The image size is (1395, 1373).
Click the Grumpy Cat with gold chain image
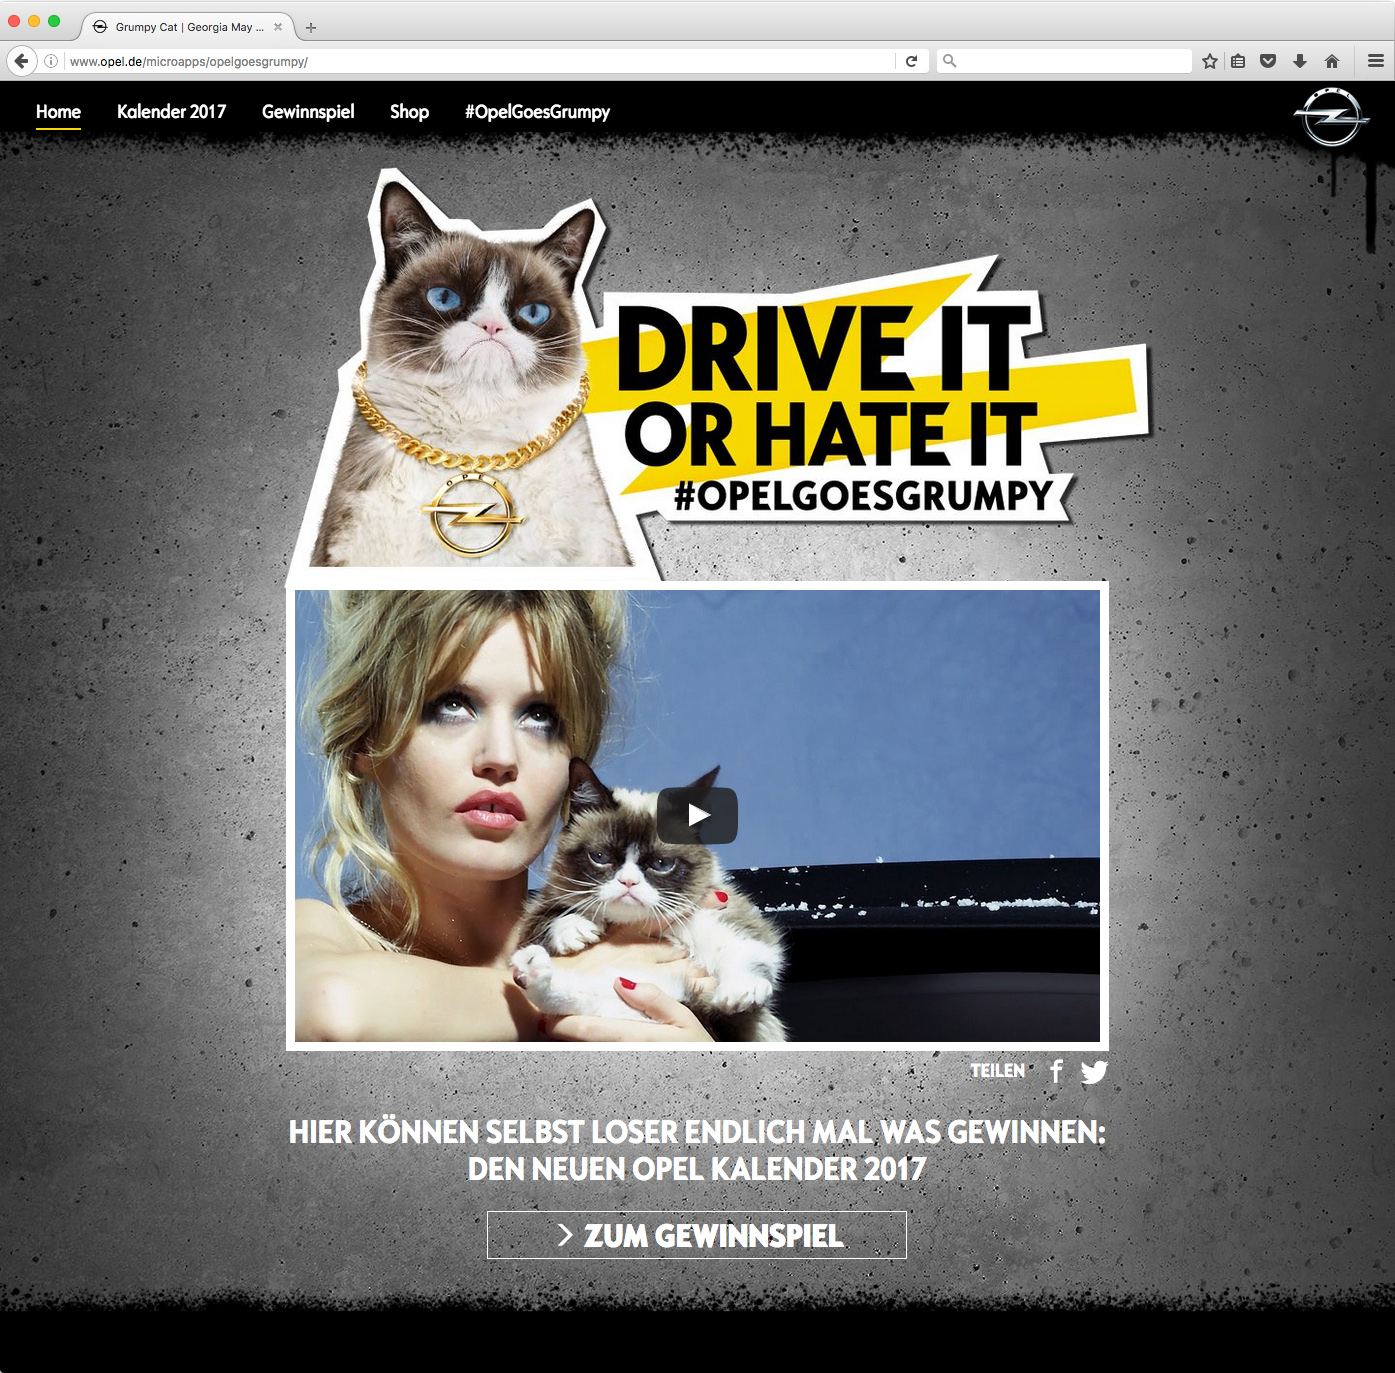click(470, 375)
